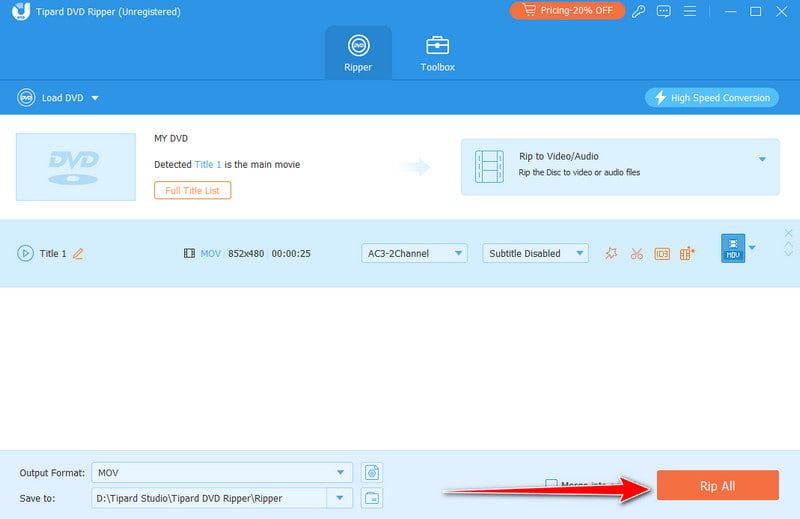The height and width of the screenshot is (519, 800).
Task: Expand the AC3-2Channel audio dropdown
Action: (x=414, y=254)
